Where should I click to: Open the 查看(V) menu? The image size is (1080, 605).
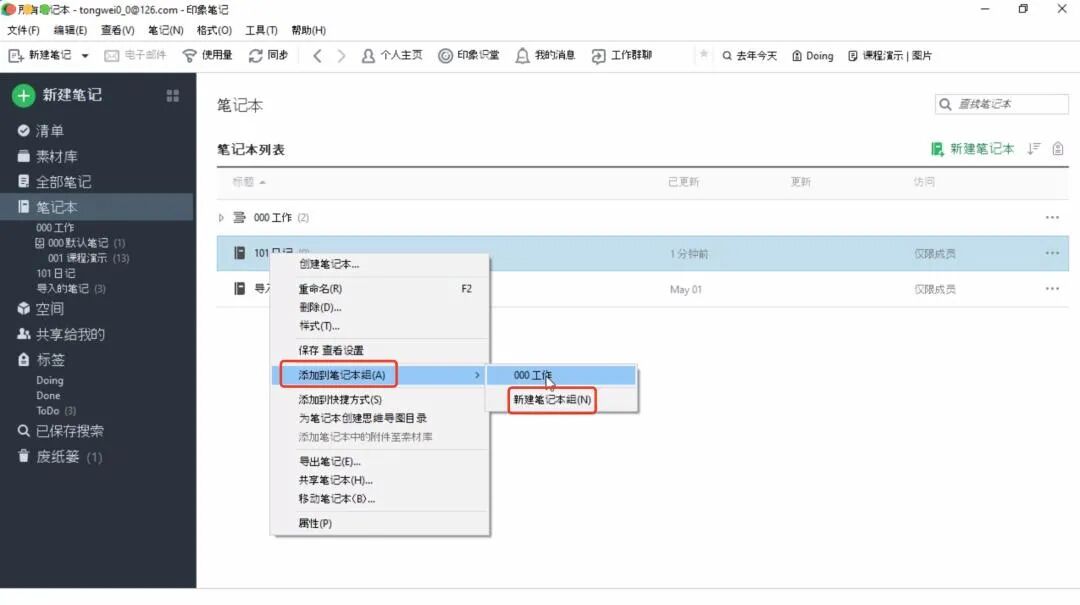coord(117,30)
